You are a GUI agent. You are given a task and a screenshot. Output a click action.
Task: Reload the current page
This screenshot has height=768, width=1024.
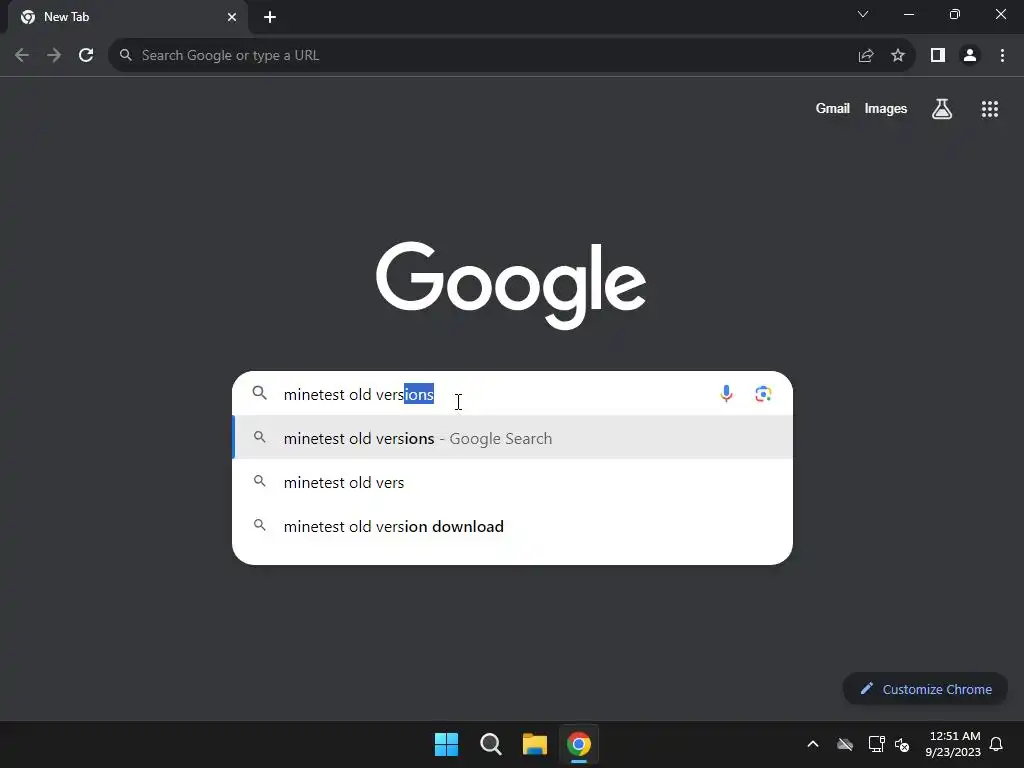tap(86, 56)
